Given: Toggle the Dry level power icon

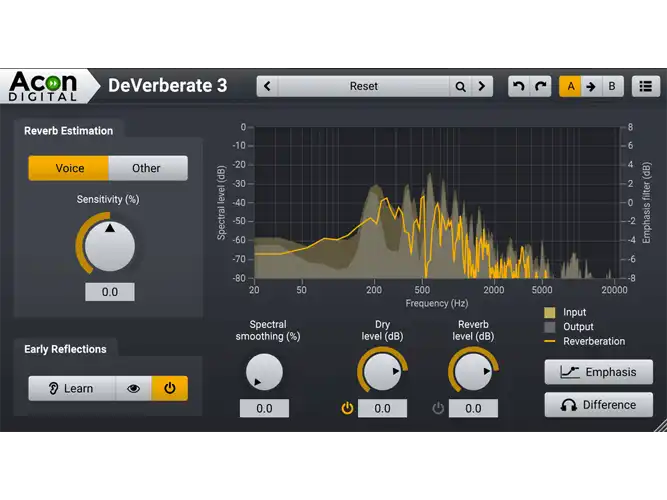Looking at the screenshot, I should click(347, 409).
